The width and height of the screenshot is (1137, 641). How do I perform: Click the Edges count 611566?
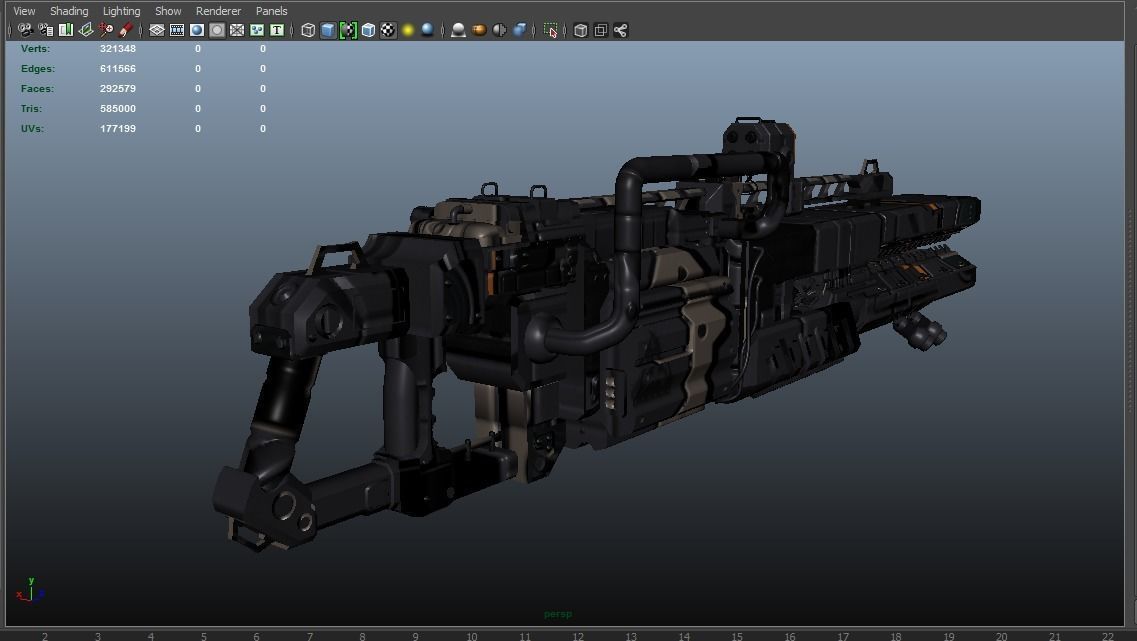(117, 69)
